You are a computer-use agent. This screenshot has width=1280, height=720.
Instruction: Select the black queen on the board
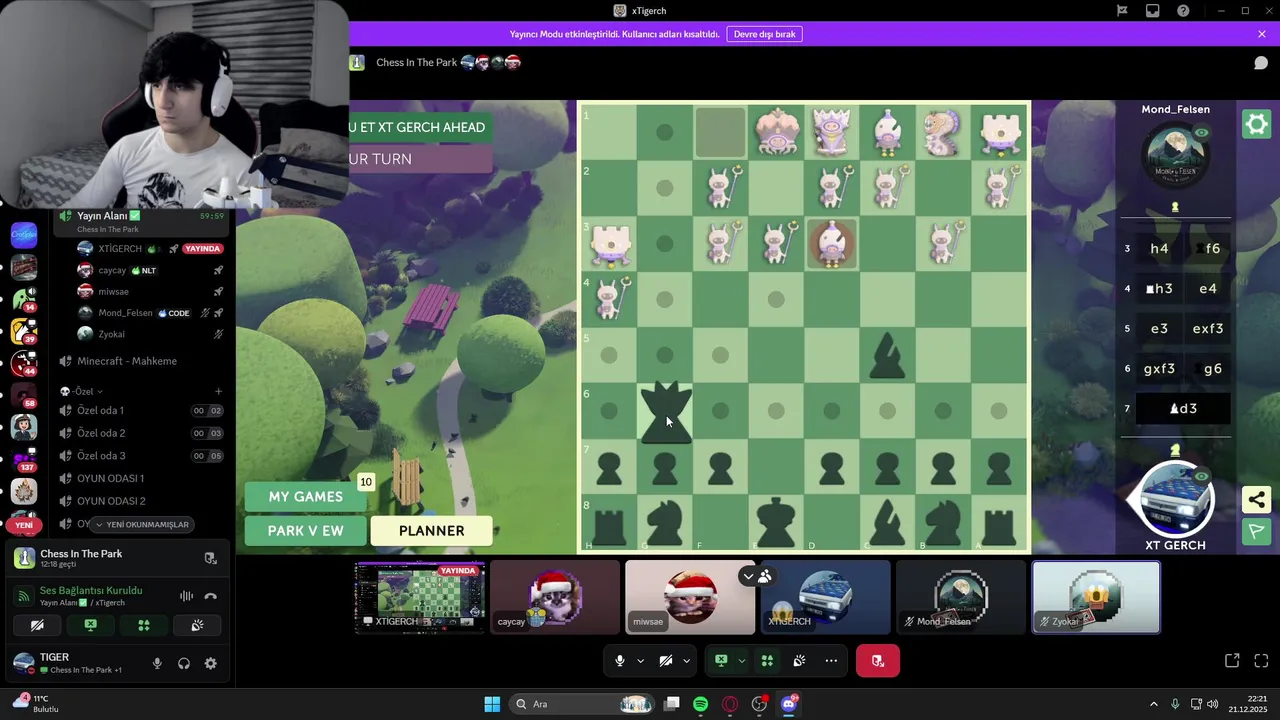665,411
